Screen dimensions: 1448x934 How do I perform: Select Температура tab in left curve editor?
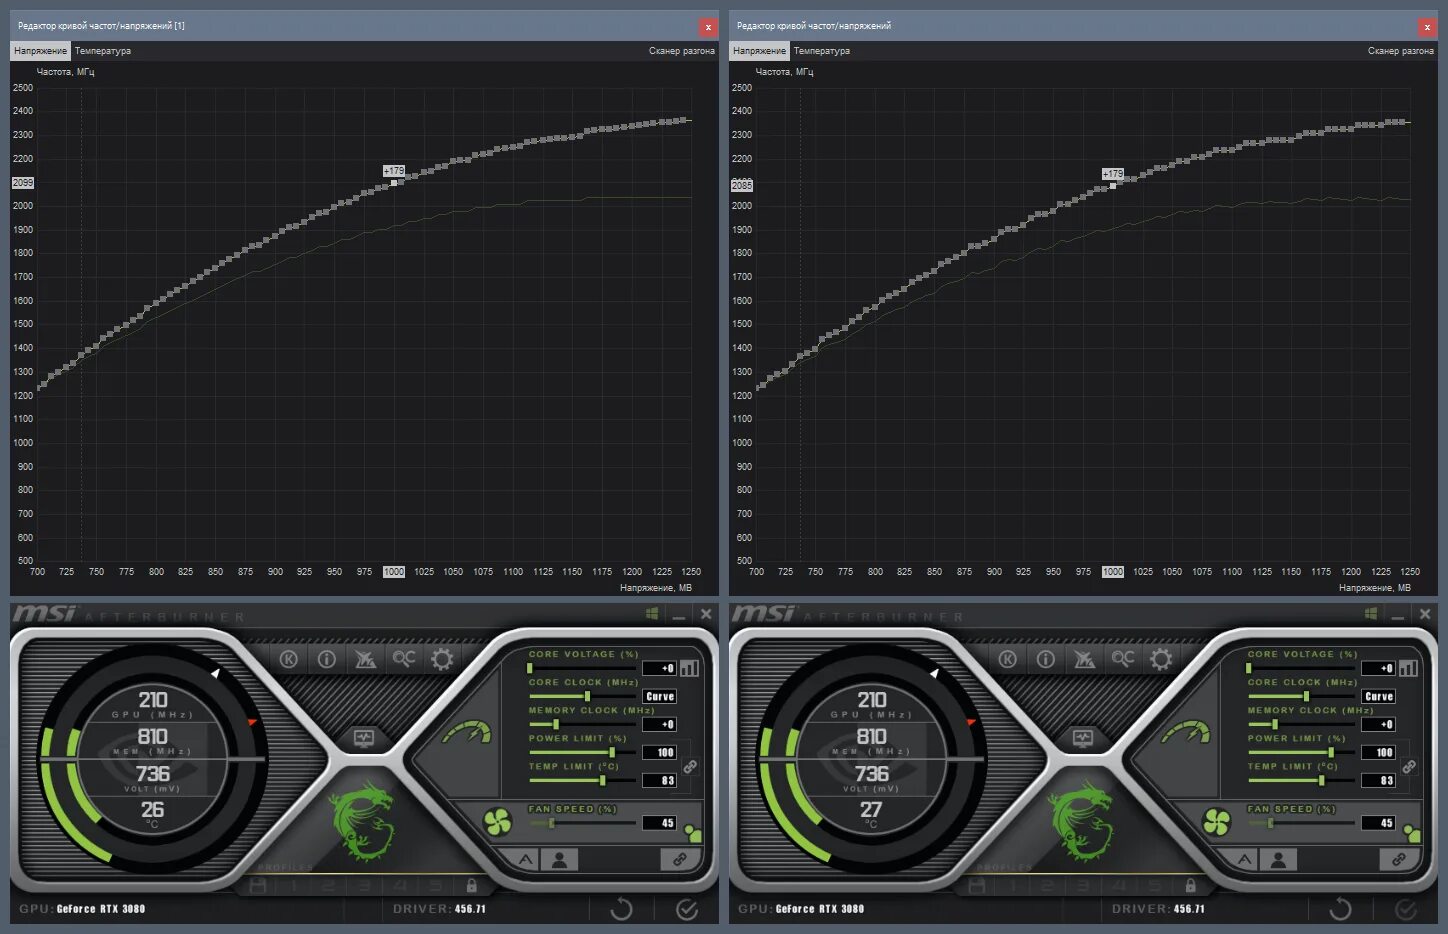103,50
